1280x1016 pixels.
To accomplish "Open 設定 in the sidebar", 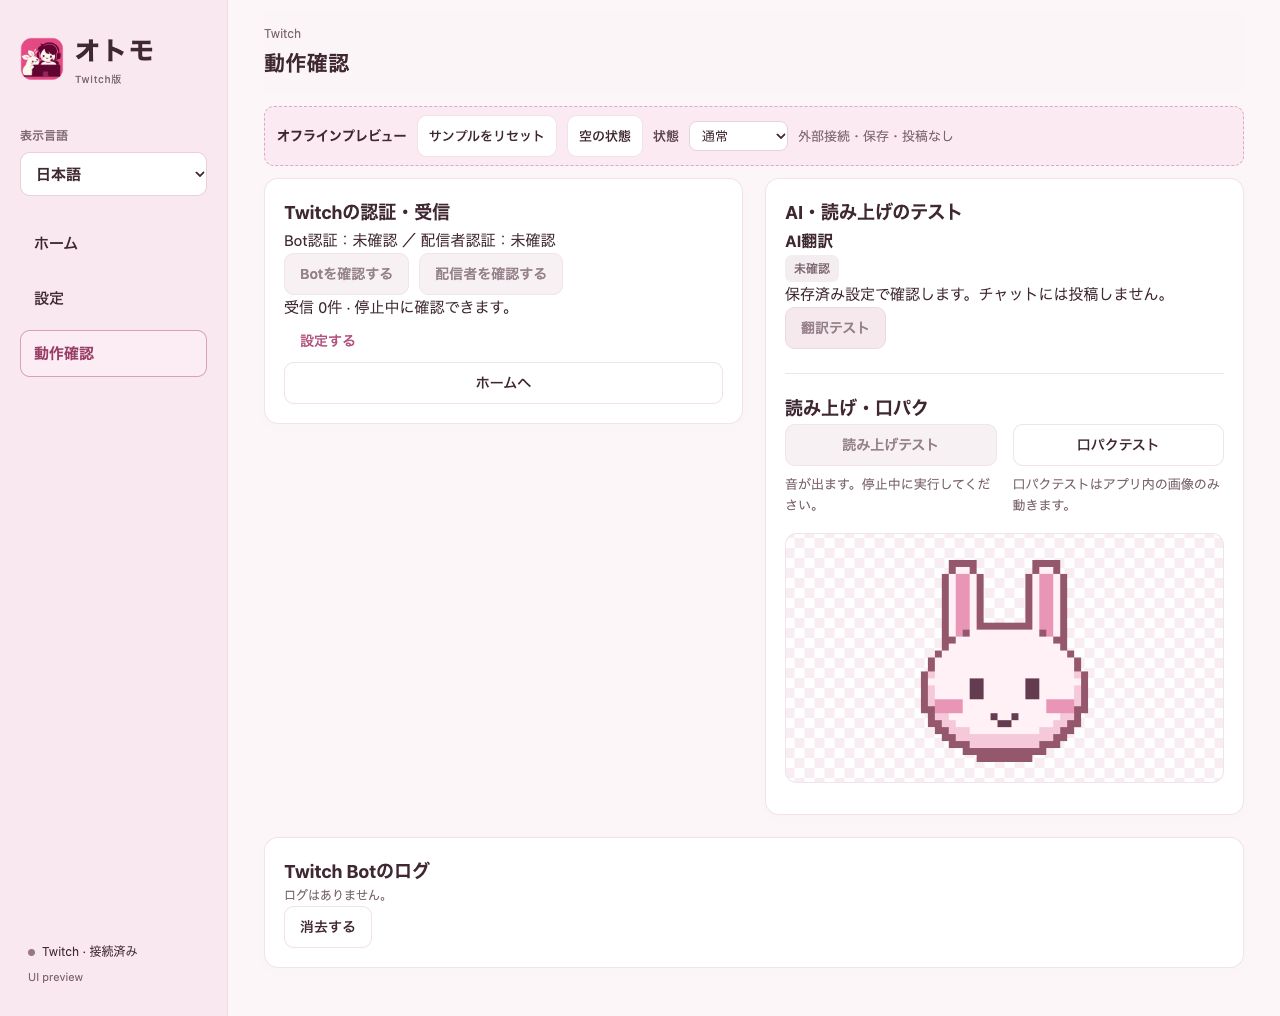I will pyautogui.click(x=113, y=298).
